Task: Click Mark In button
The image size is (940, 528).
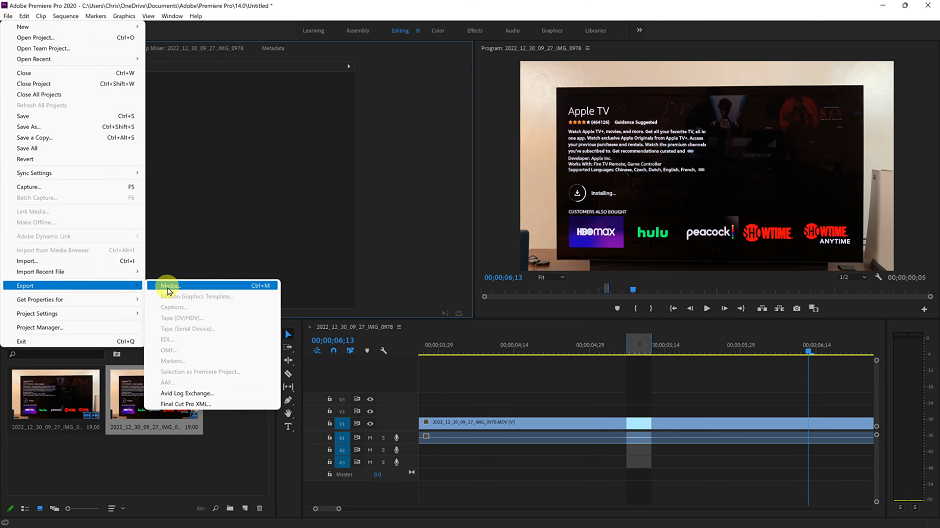Action: coord(635,308)
